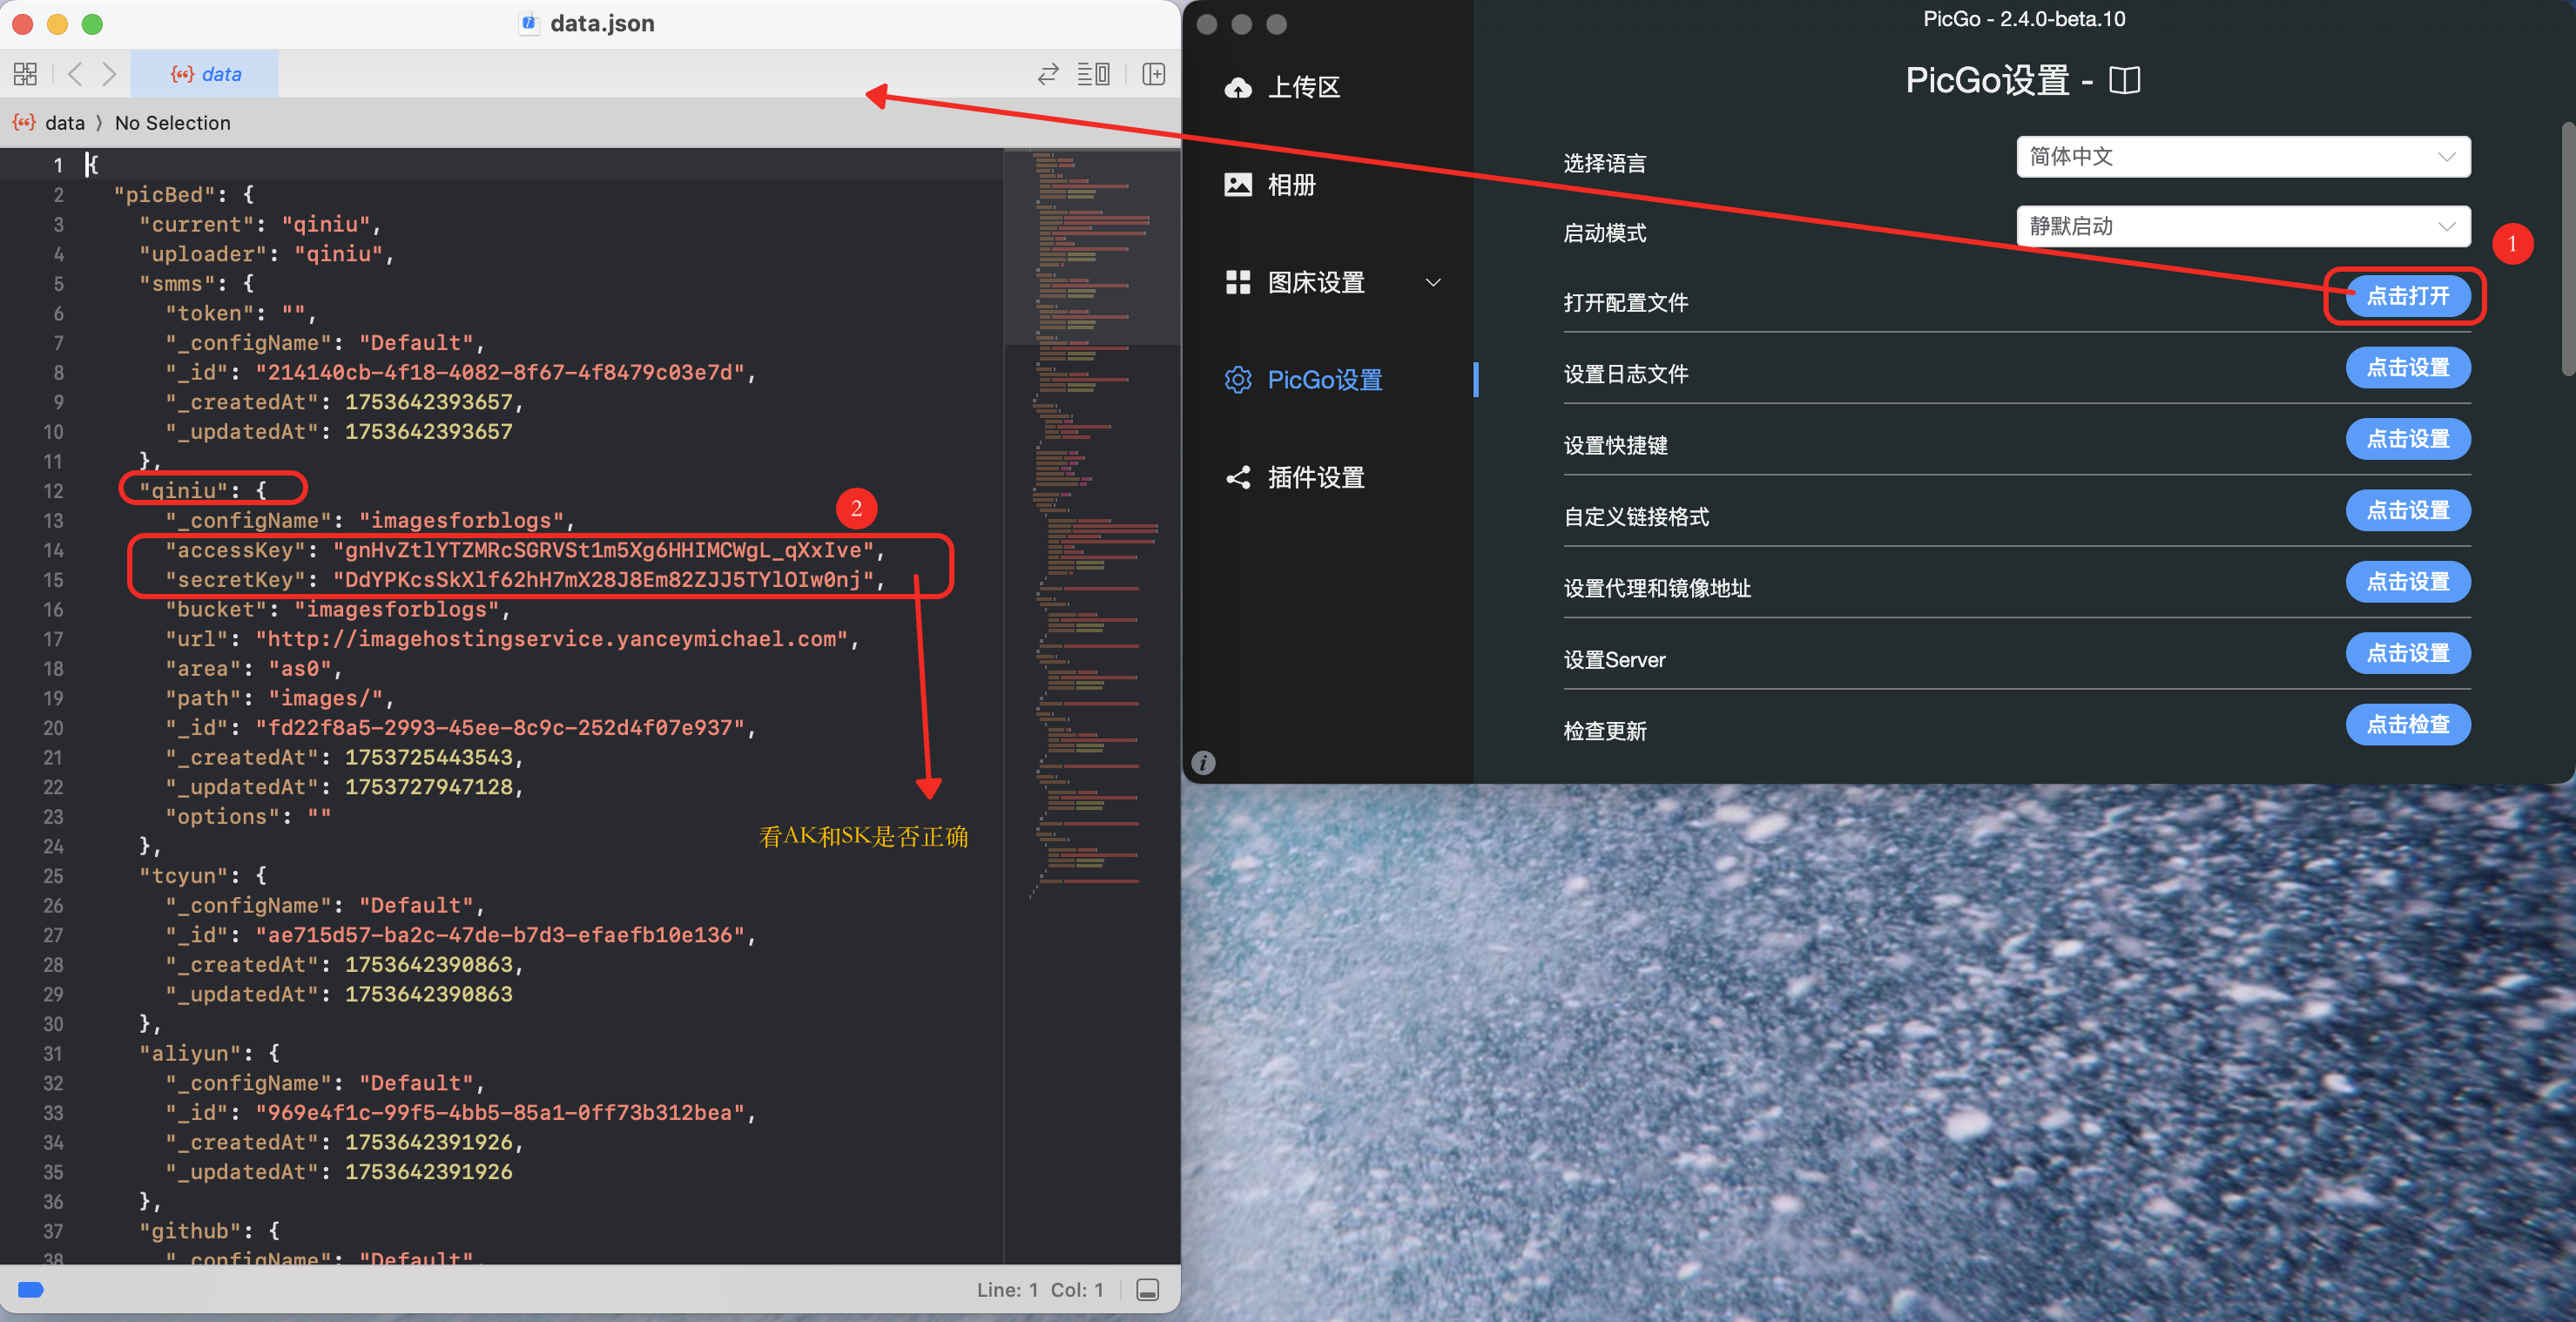Add an editor pane with the split icon
The image size is (2576, 1322).
point(1153,74)
